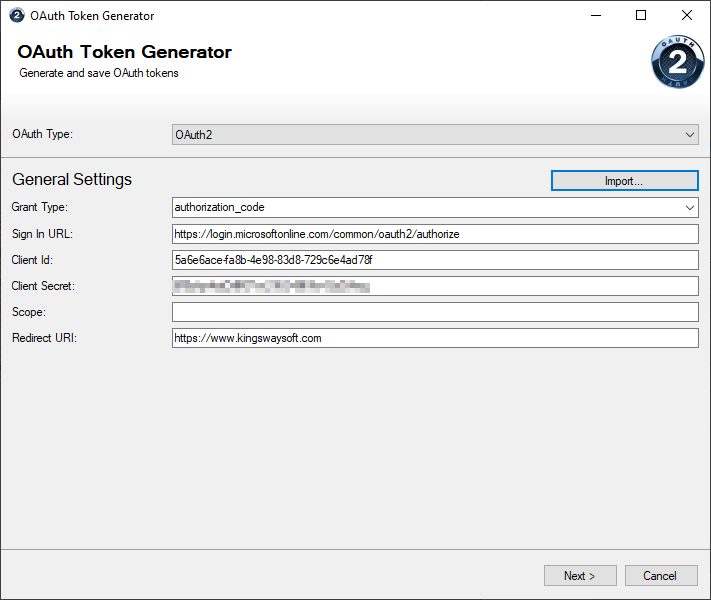Cancel the OAuth token wizard

click(x=661, y=576)
